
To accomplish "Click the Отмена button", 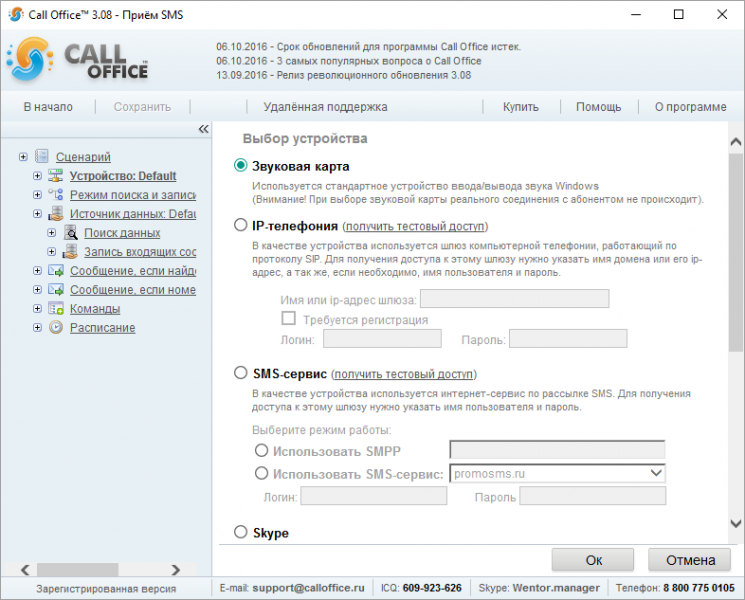I will coord(690,560).
